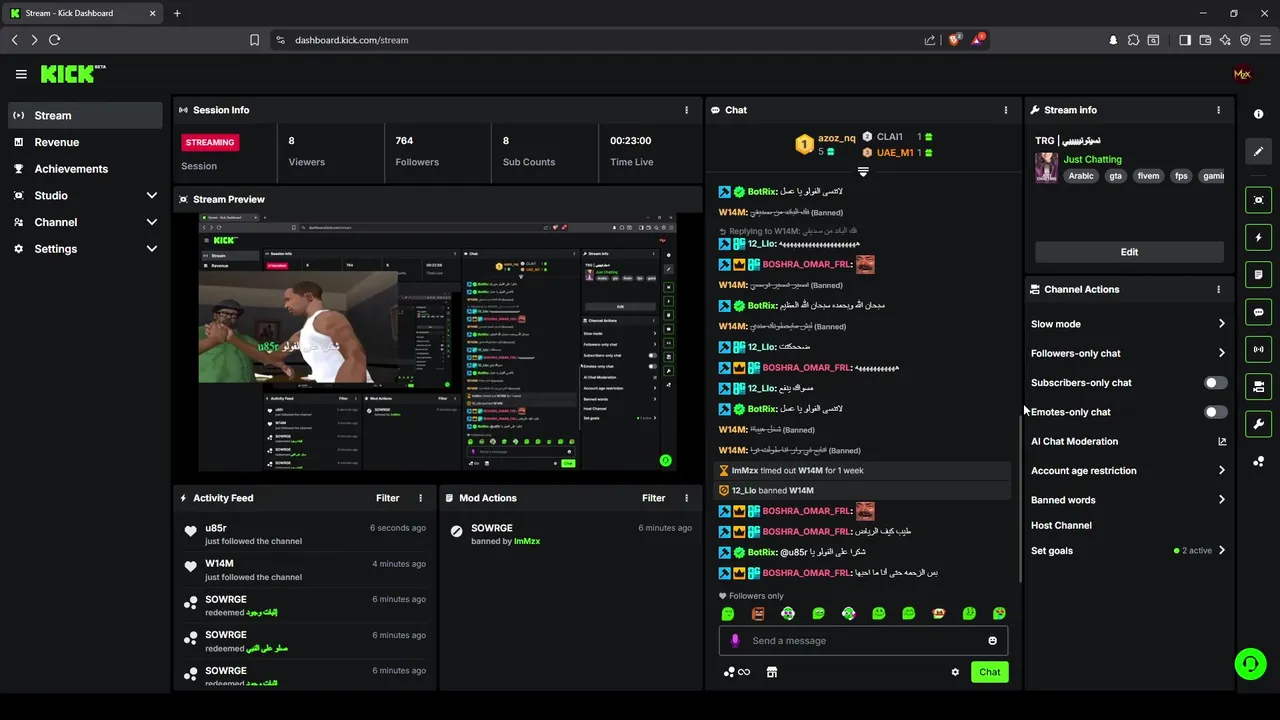Click the STREAMING status badge

pyautogui.click(x=210, y=142)
